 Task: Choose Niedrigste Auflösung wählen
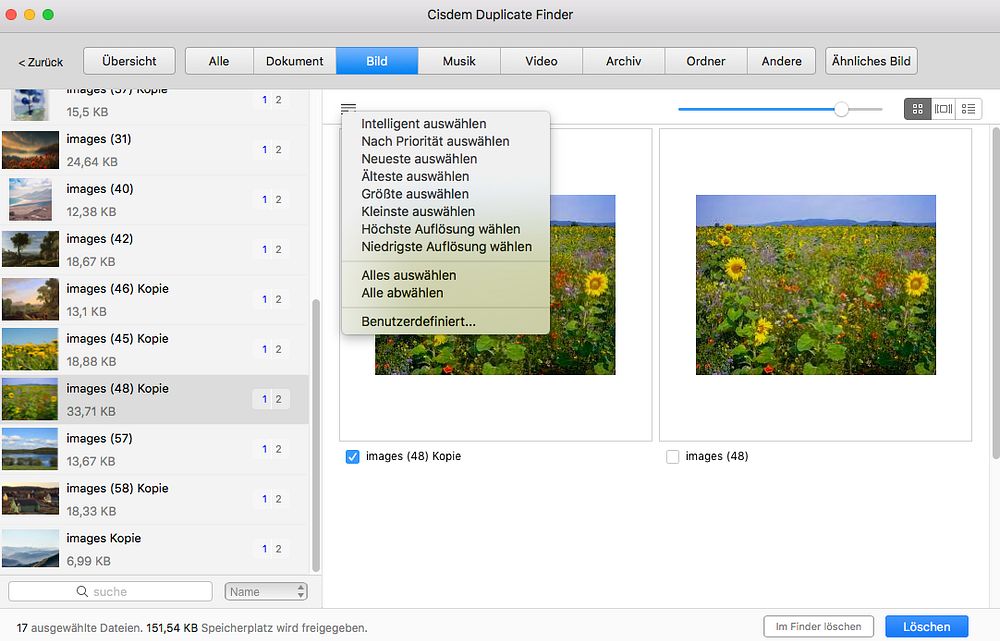tap(446, 247)
